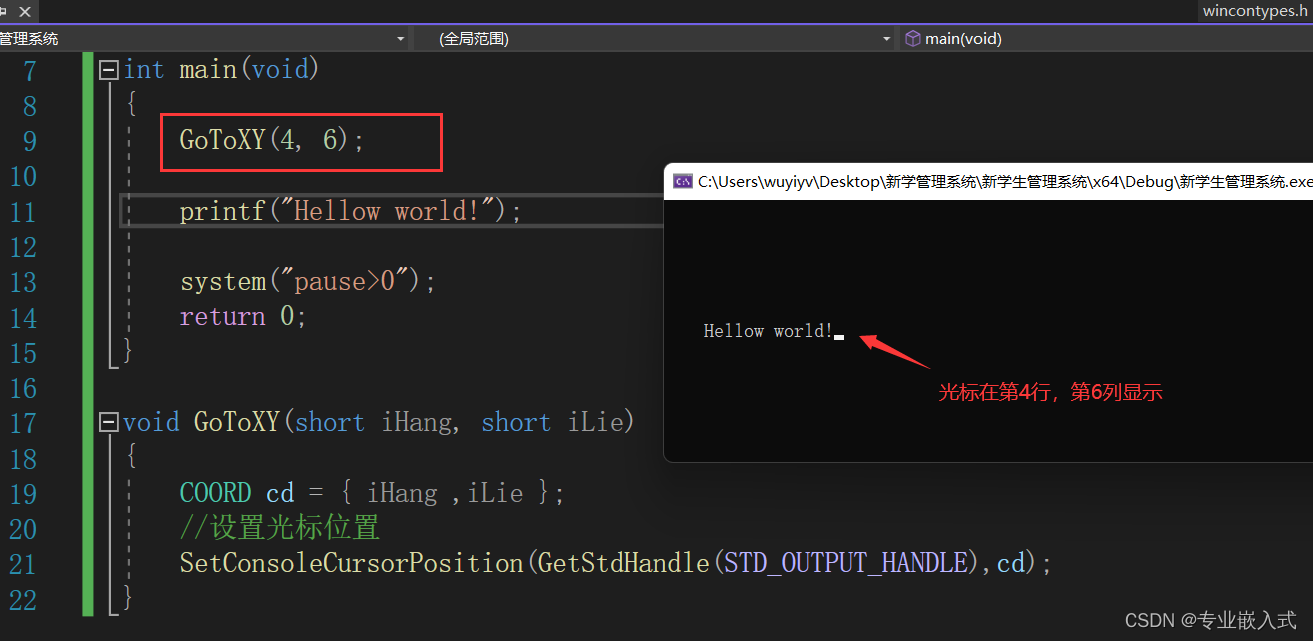The image size is (1313, 641).
Task: Click the console window path title text
Action: pos(1005,182)
